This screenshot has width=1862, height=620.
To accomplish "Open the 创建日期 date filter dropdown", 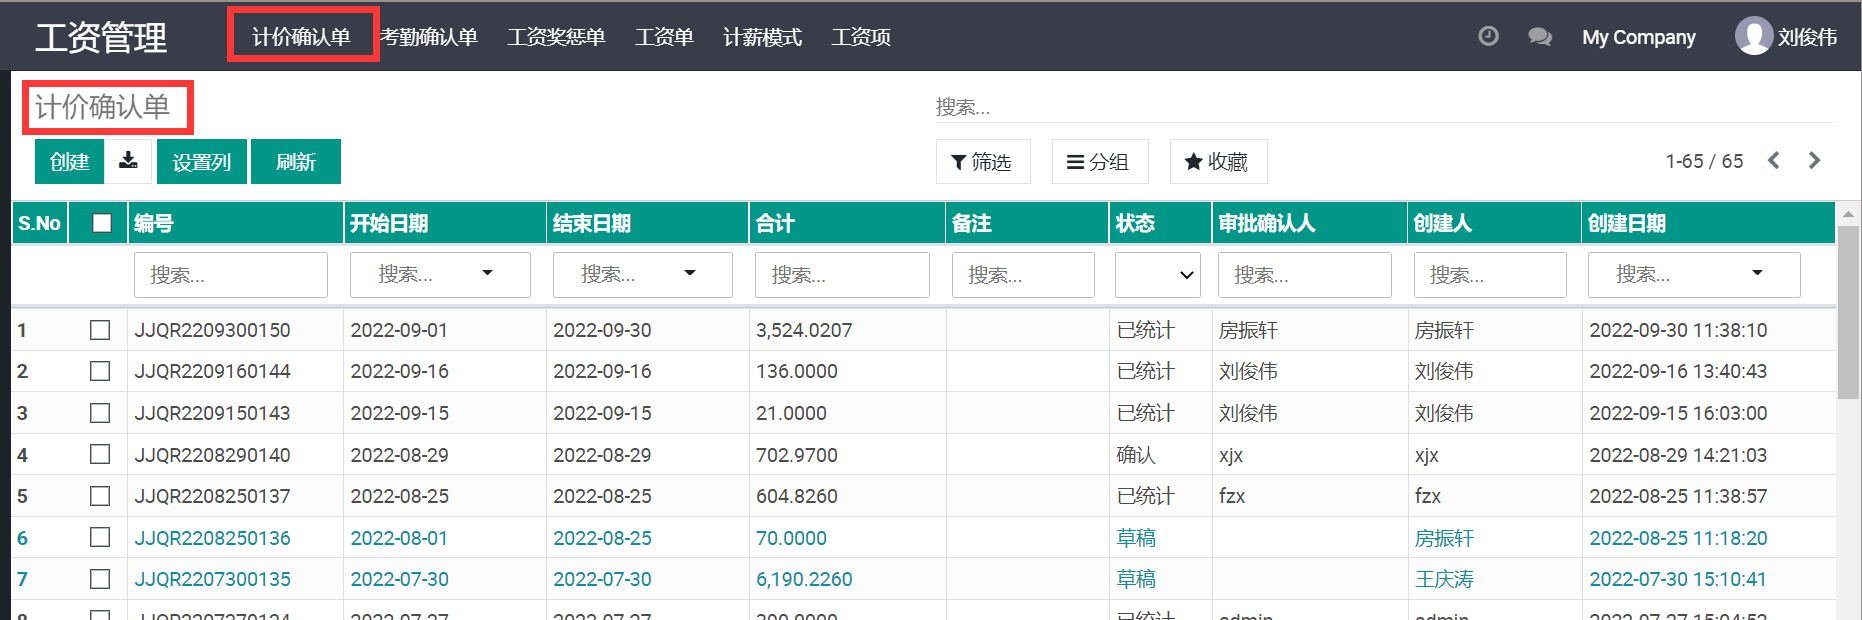I will coord(1757,274).
